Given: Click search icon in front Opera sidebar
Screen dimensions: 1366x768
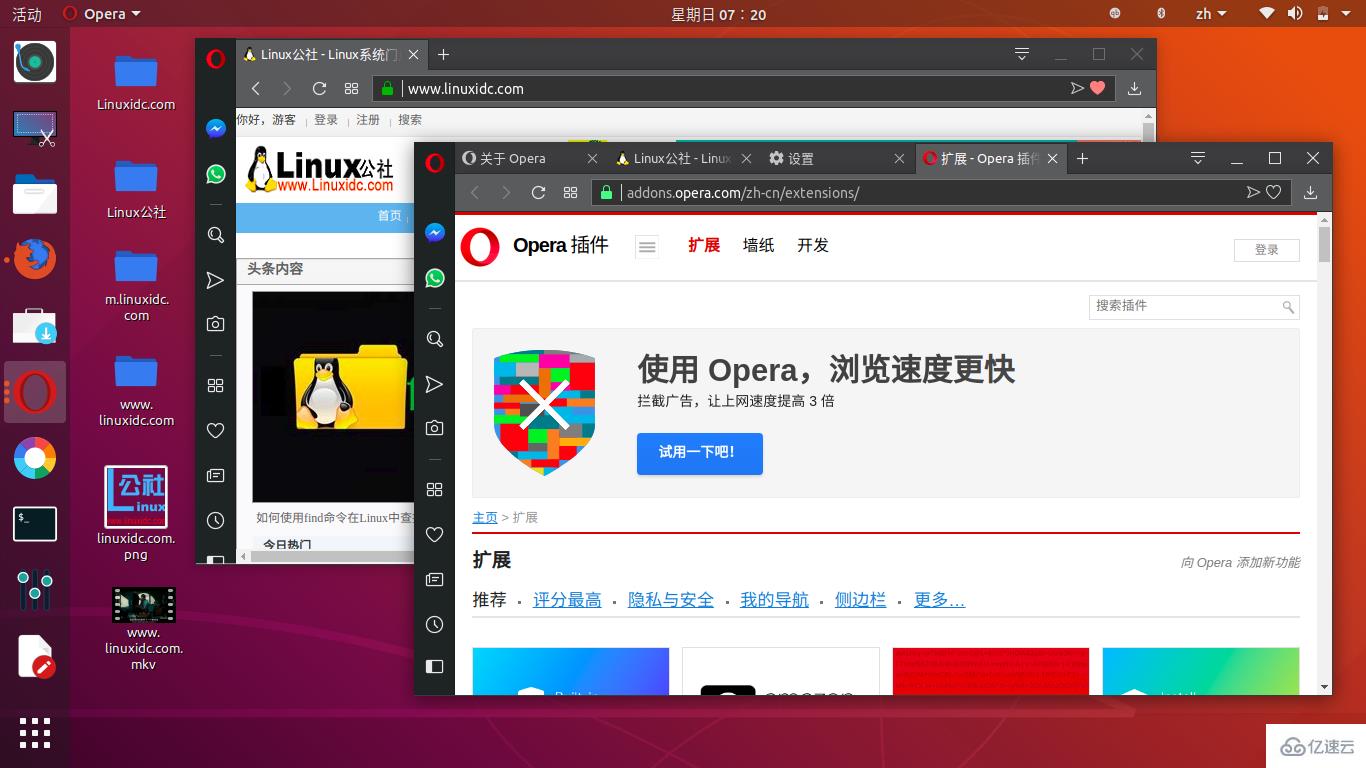Looking at the screenshot, I should (434, 339).
